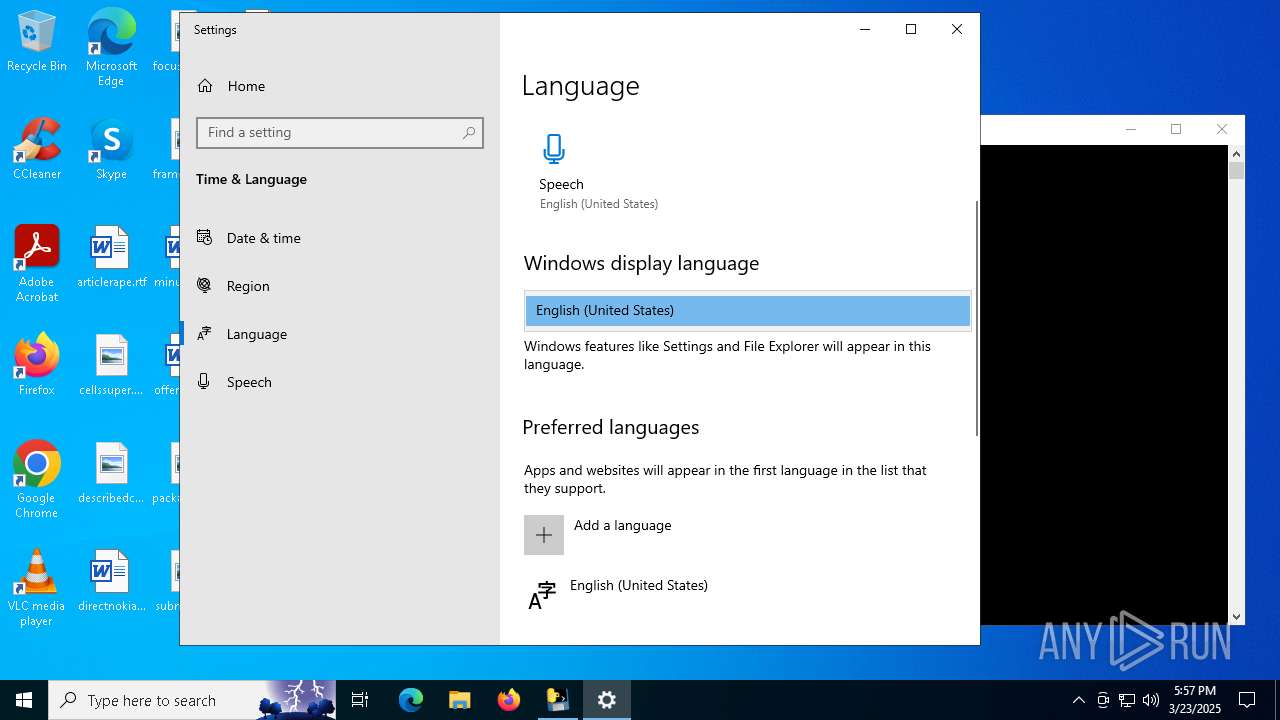Click the Find a setting search field
Viewport: 1280px width, 720px height.
click(340, 133)
